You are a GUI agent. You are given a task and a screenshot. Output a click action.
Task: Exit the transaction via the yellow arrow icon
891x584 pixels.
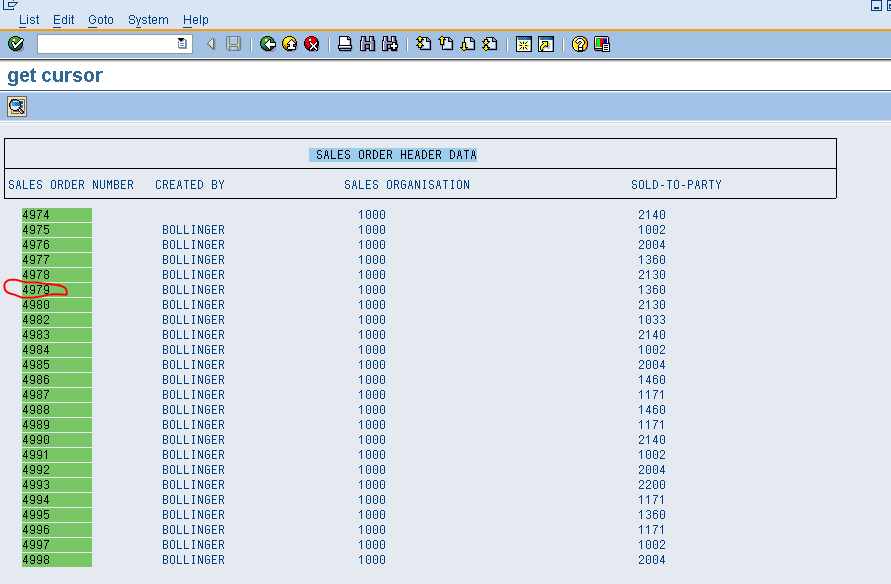pyautogui.click(x=289, y=43)
